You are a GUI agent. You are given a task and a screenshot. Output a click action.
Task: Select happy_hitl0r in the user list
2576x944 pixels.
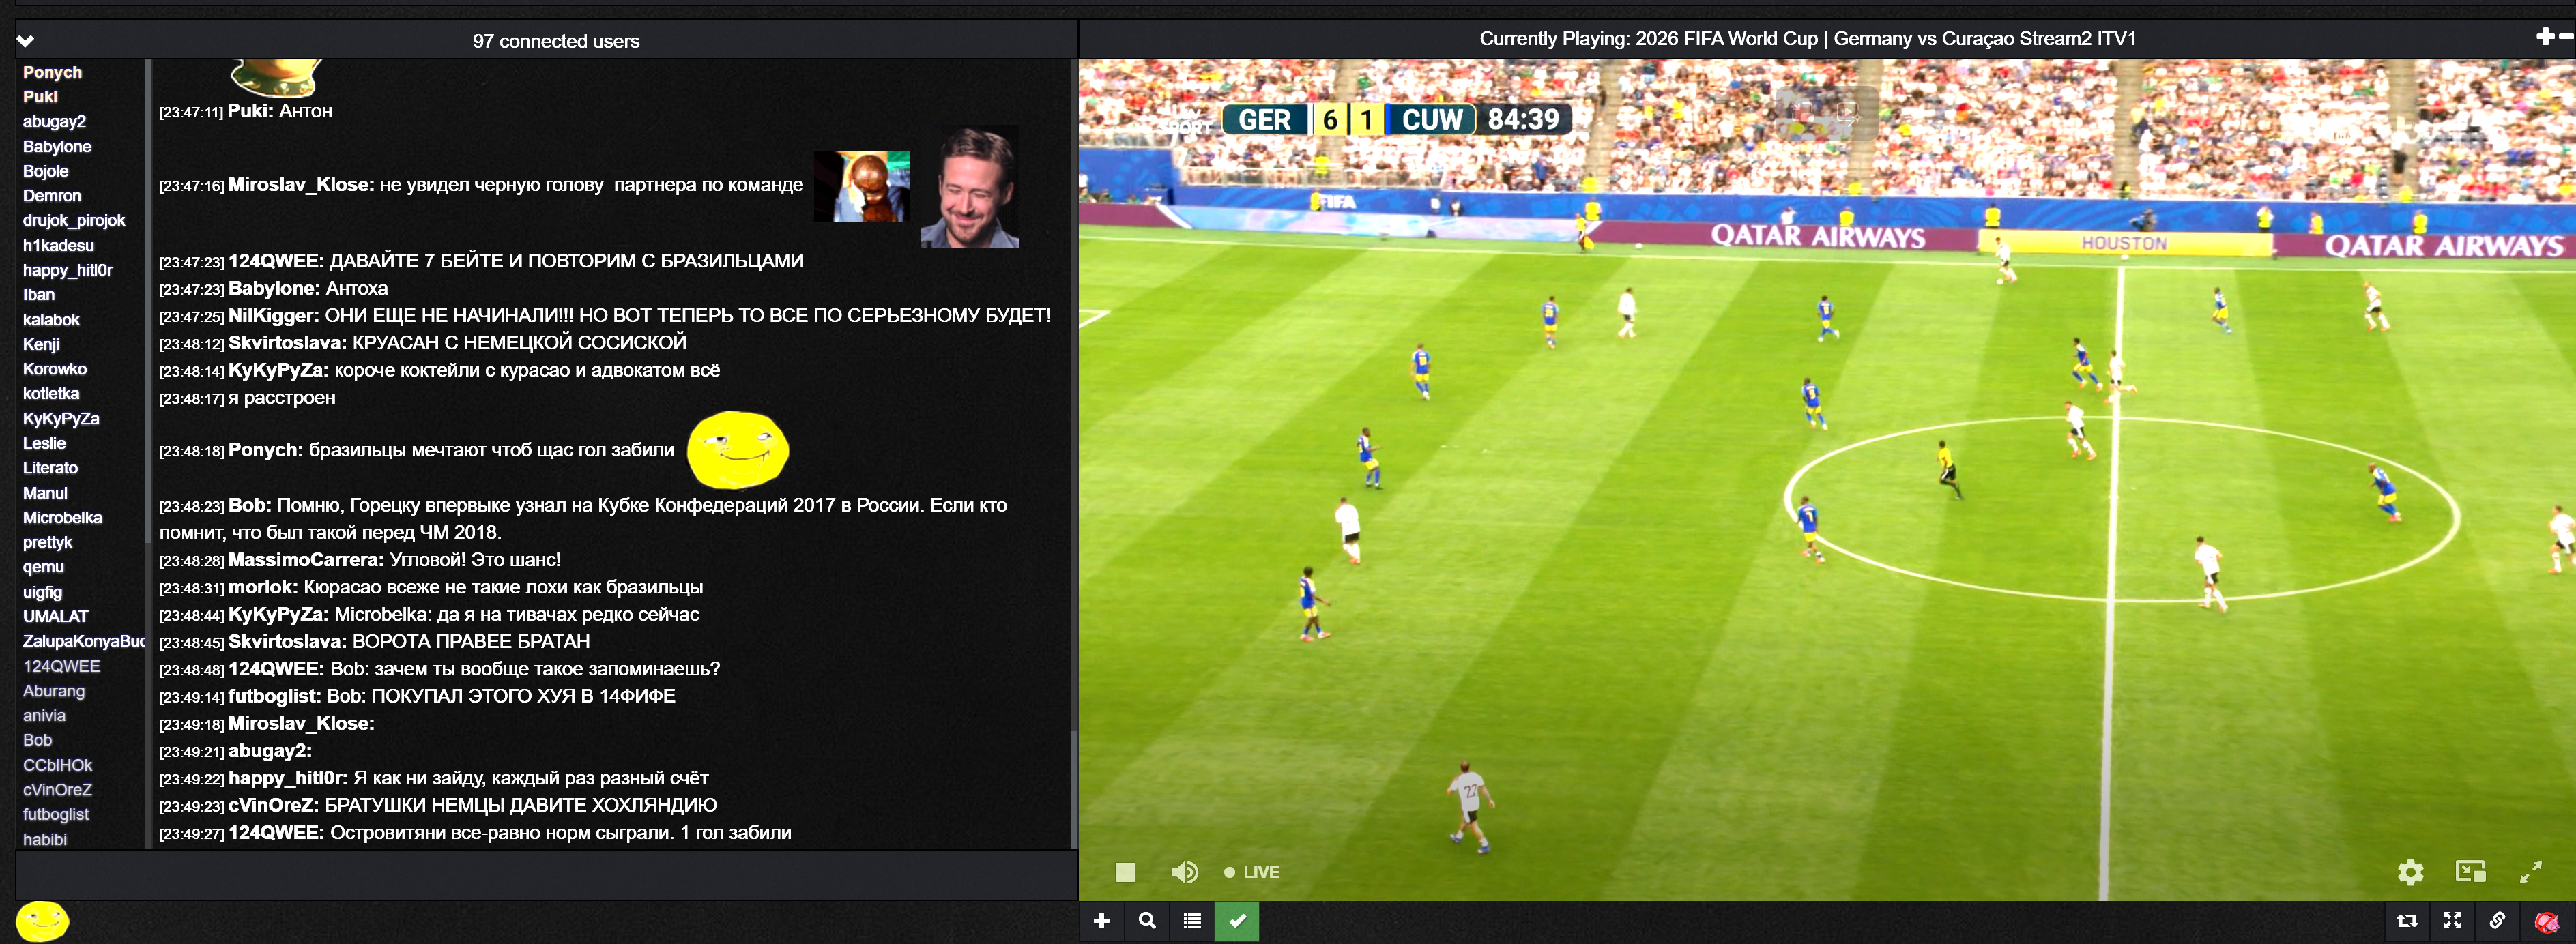pyautogui.click(x=68, y=270)
